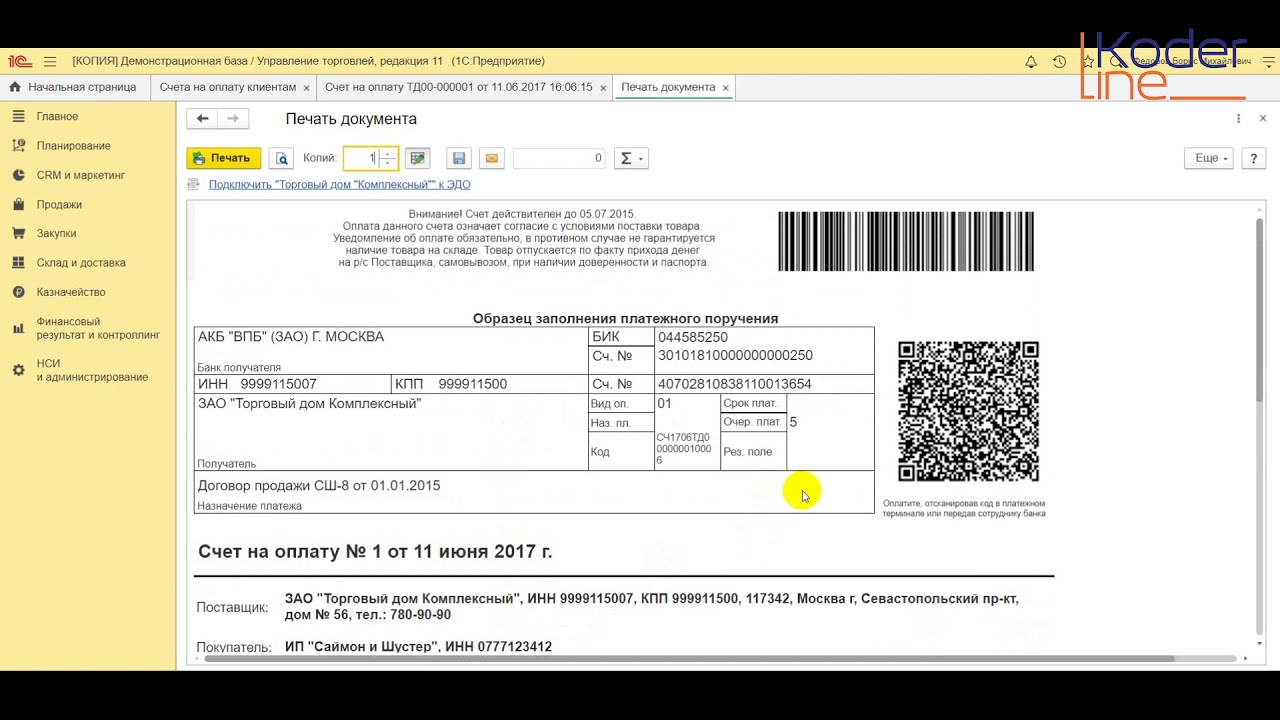
Task: Close the Счет на оплату ТД00-000001 tab
Action: (x=603, y=88)
